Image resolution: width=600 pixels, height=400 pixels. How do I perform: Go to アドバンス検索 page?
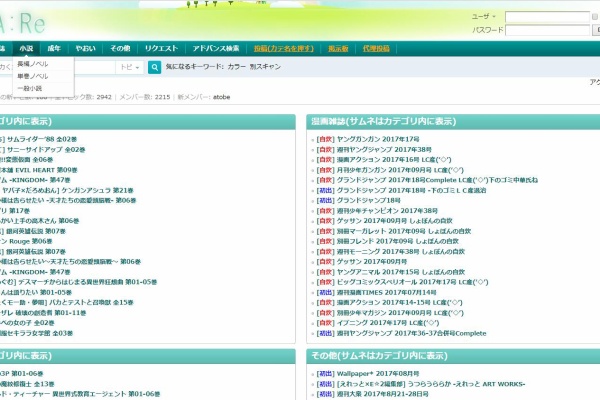click(x=216, y=49)
